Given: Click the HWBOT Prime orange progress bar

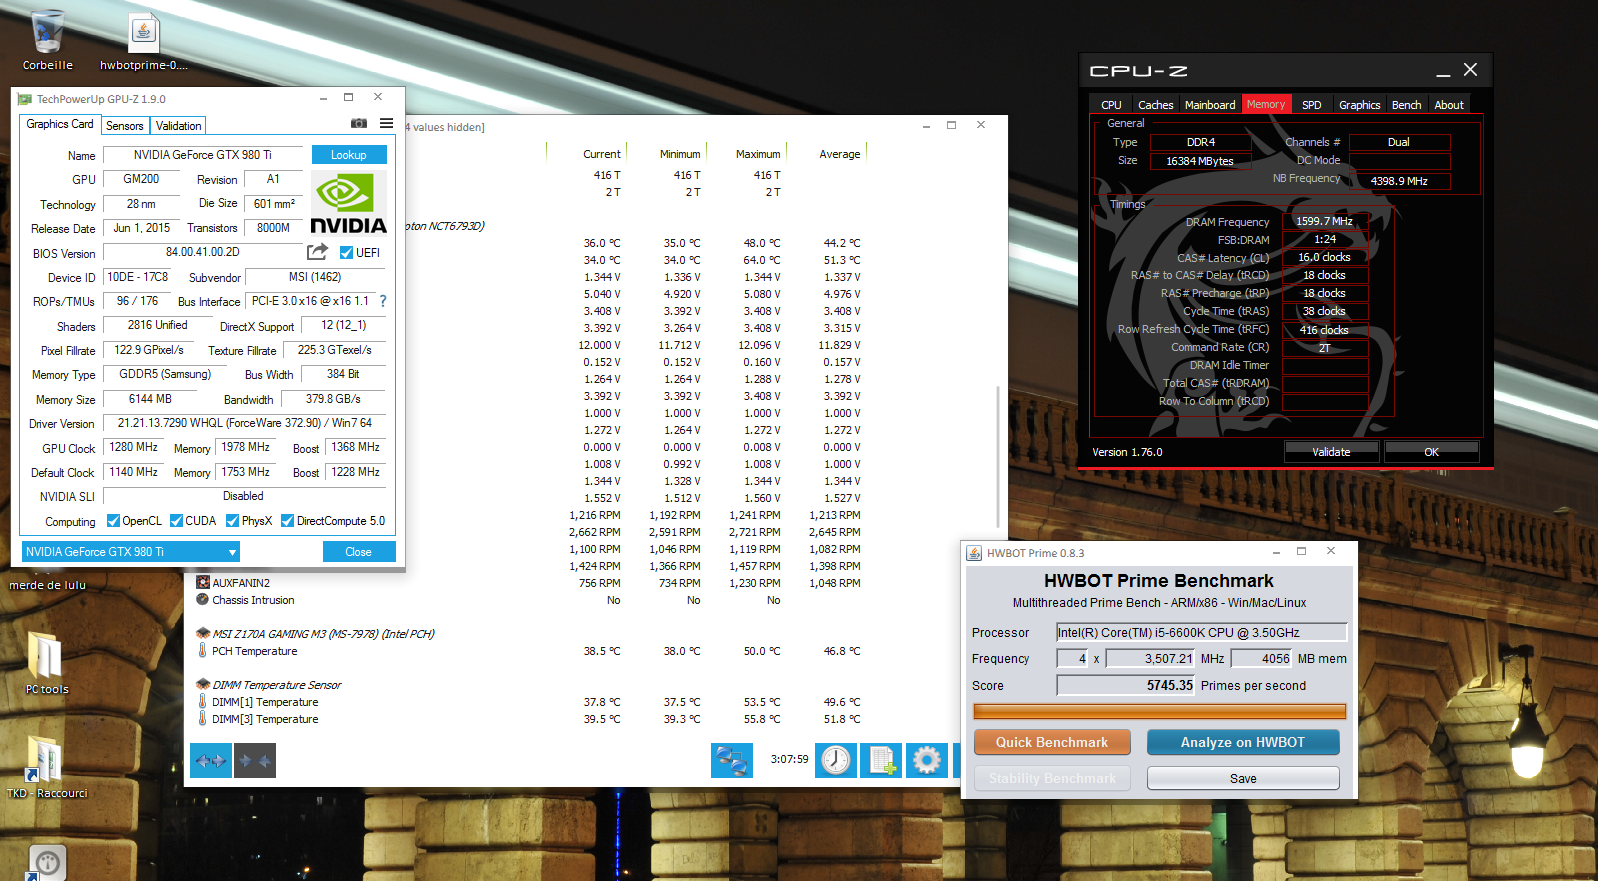Looking at the screenshot, I should tap(1160, 711).
